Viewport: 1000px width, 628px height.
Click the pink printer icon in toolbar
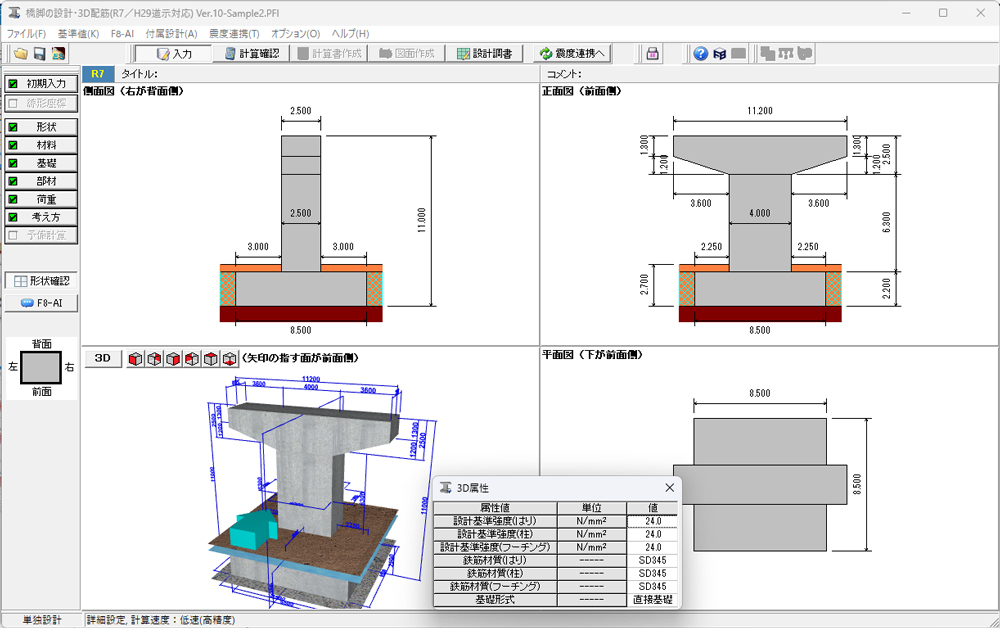pos(652,54)
